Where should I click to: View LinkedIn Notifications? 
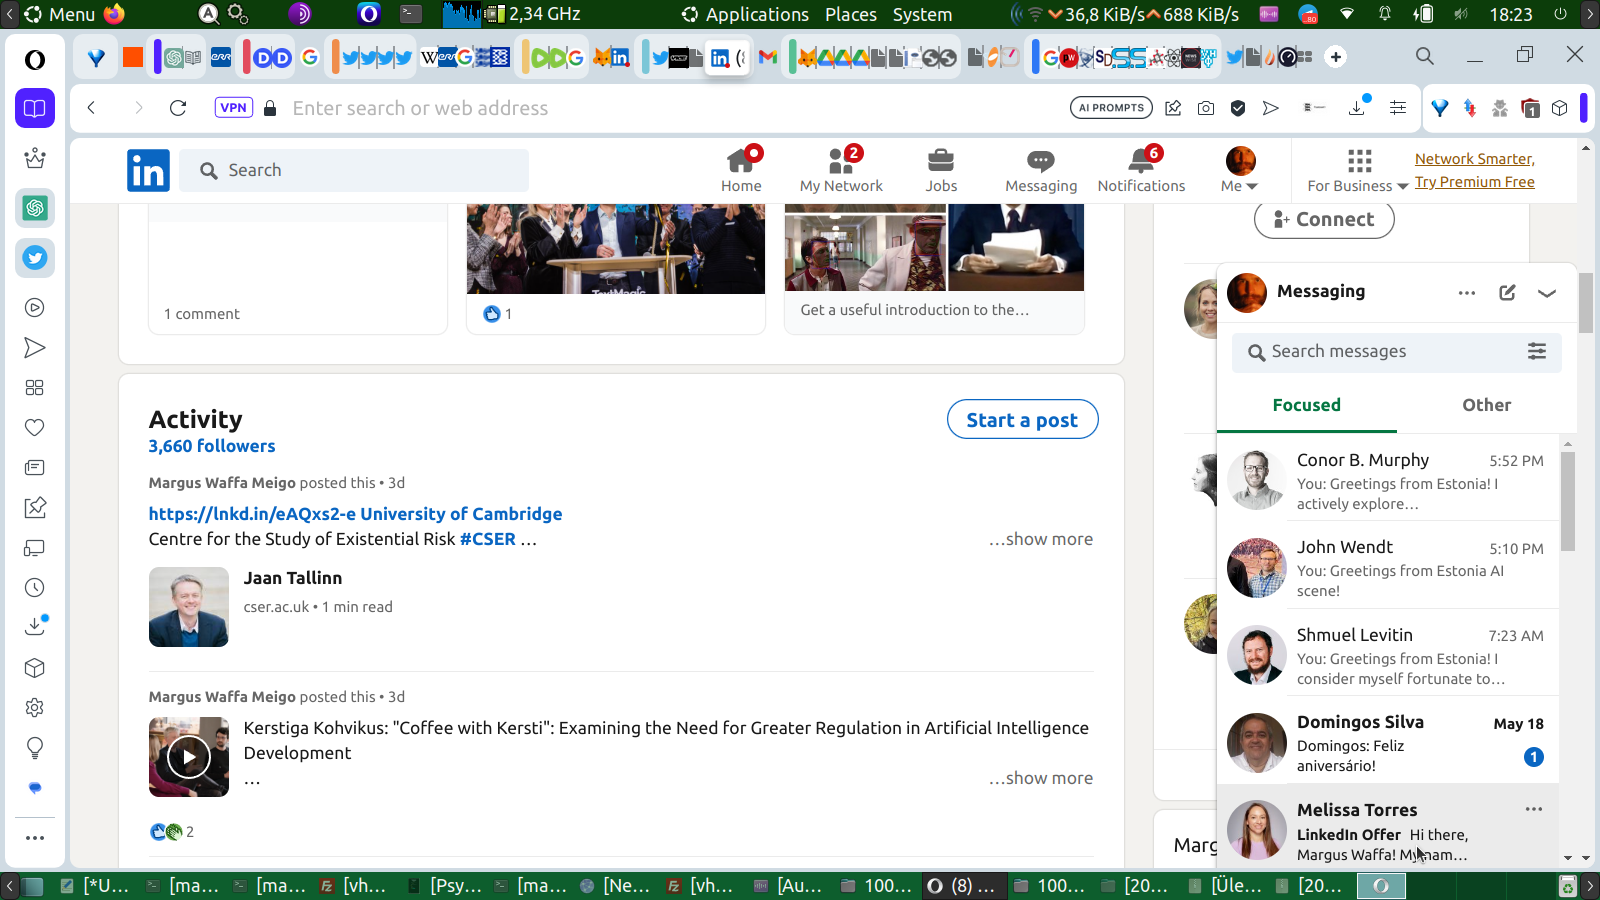pos(1141,170)
